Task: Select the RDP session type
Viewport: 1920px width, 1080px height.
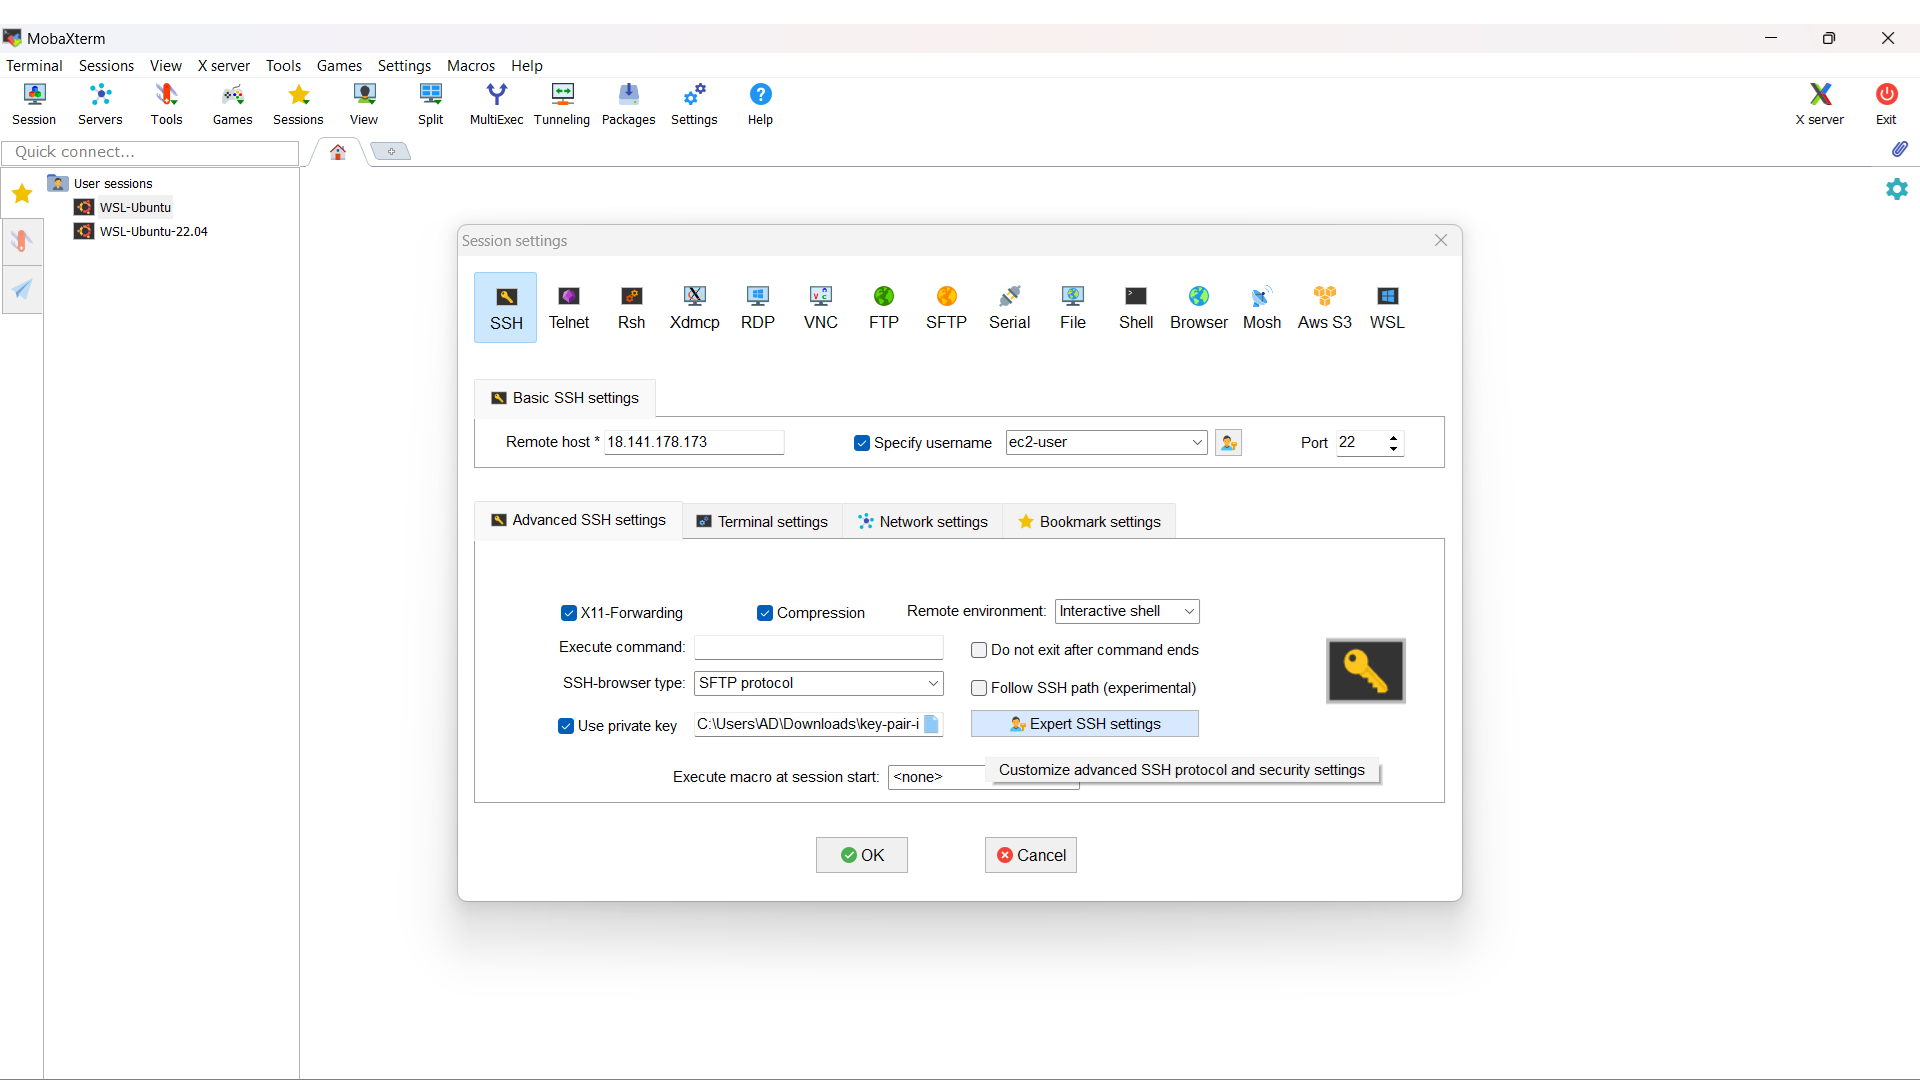Action: (x=757, y=308)
